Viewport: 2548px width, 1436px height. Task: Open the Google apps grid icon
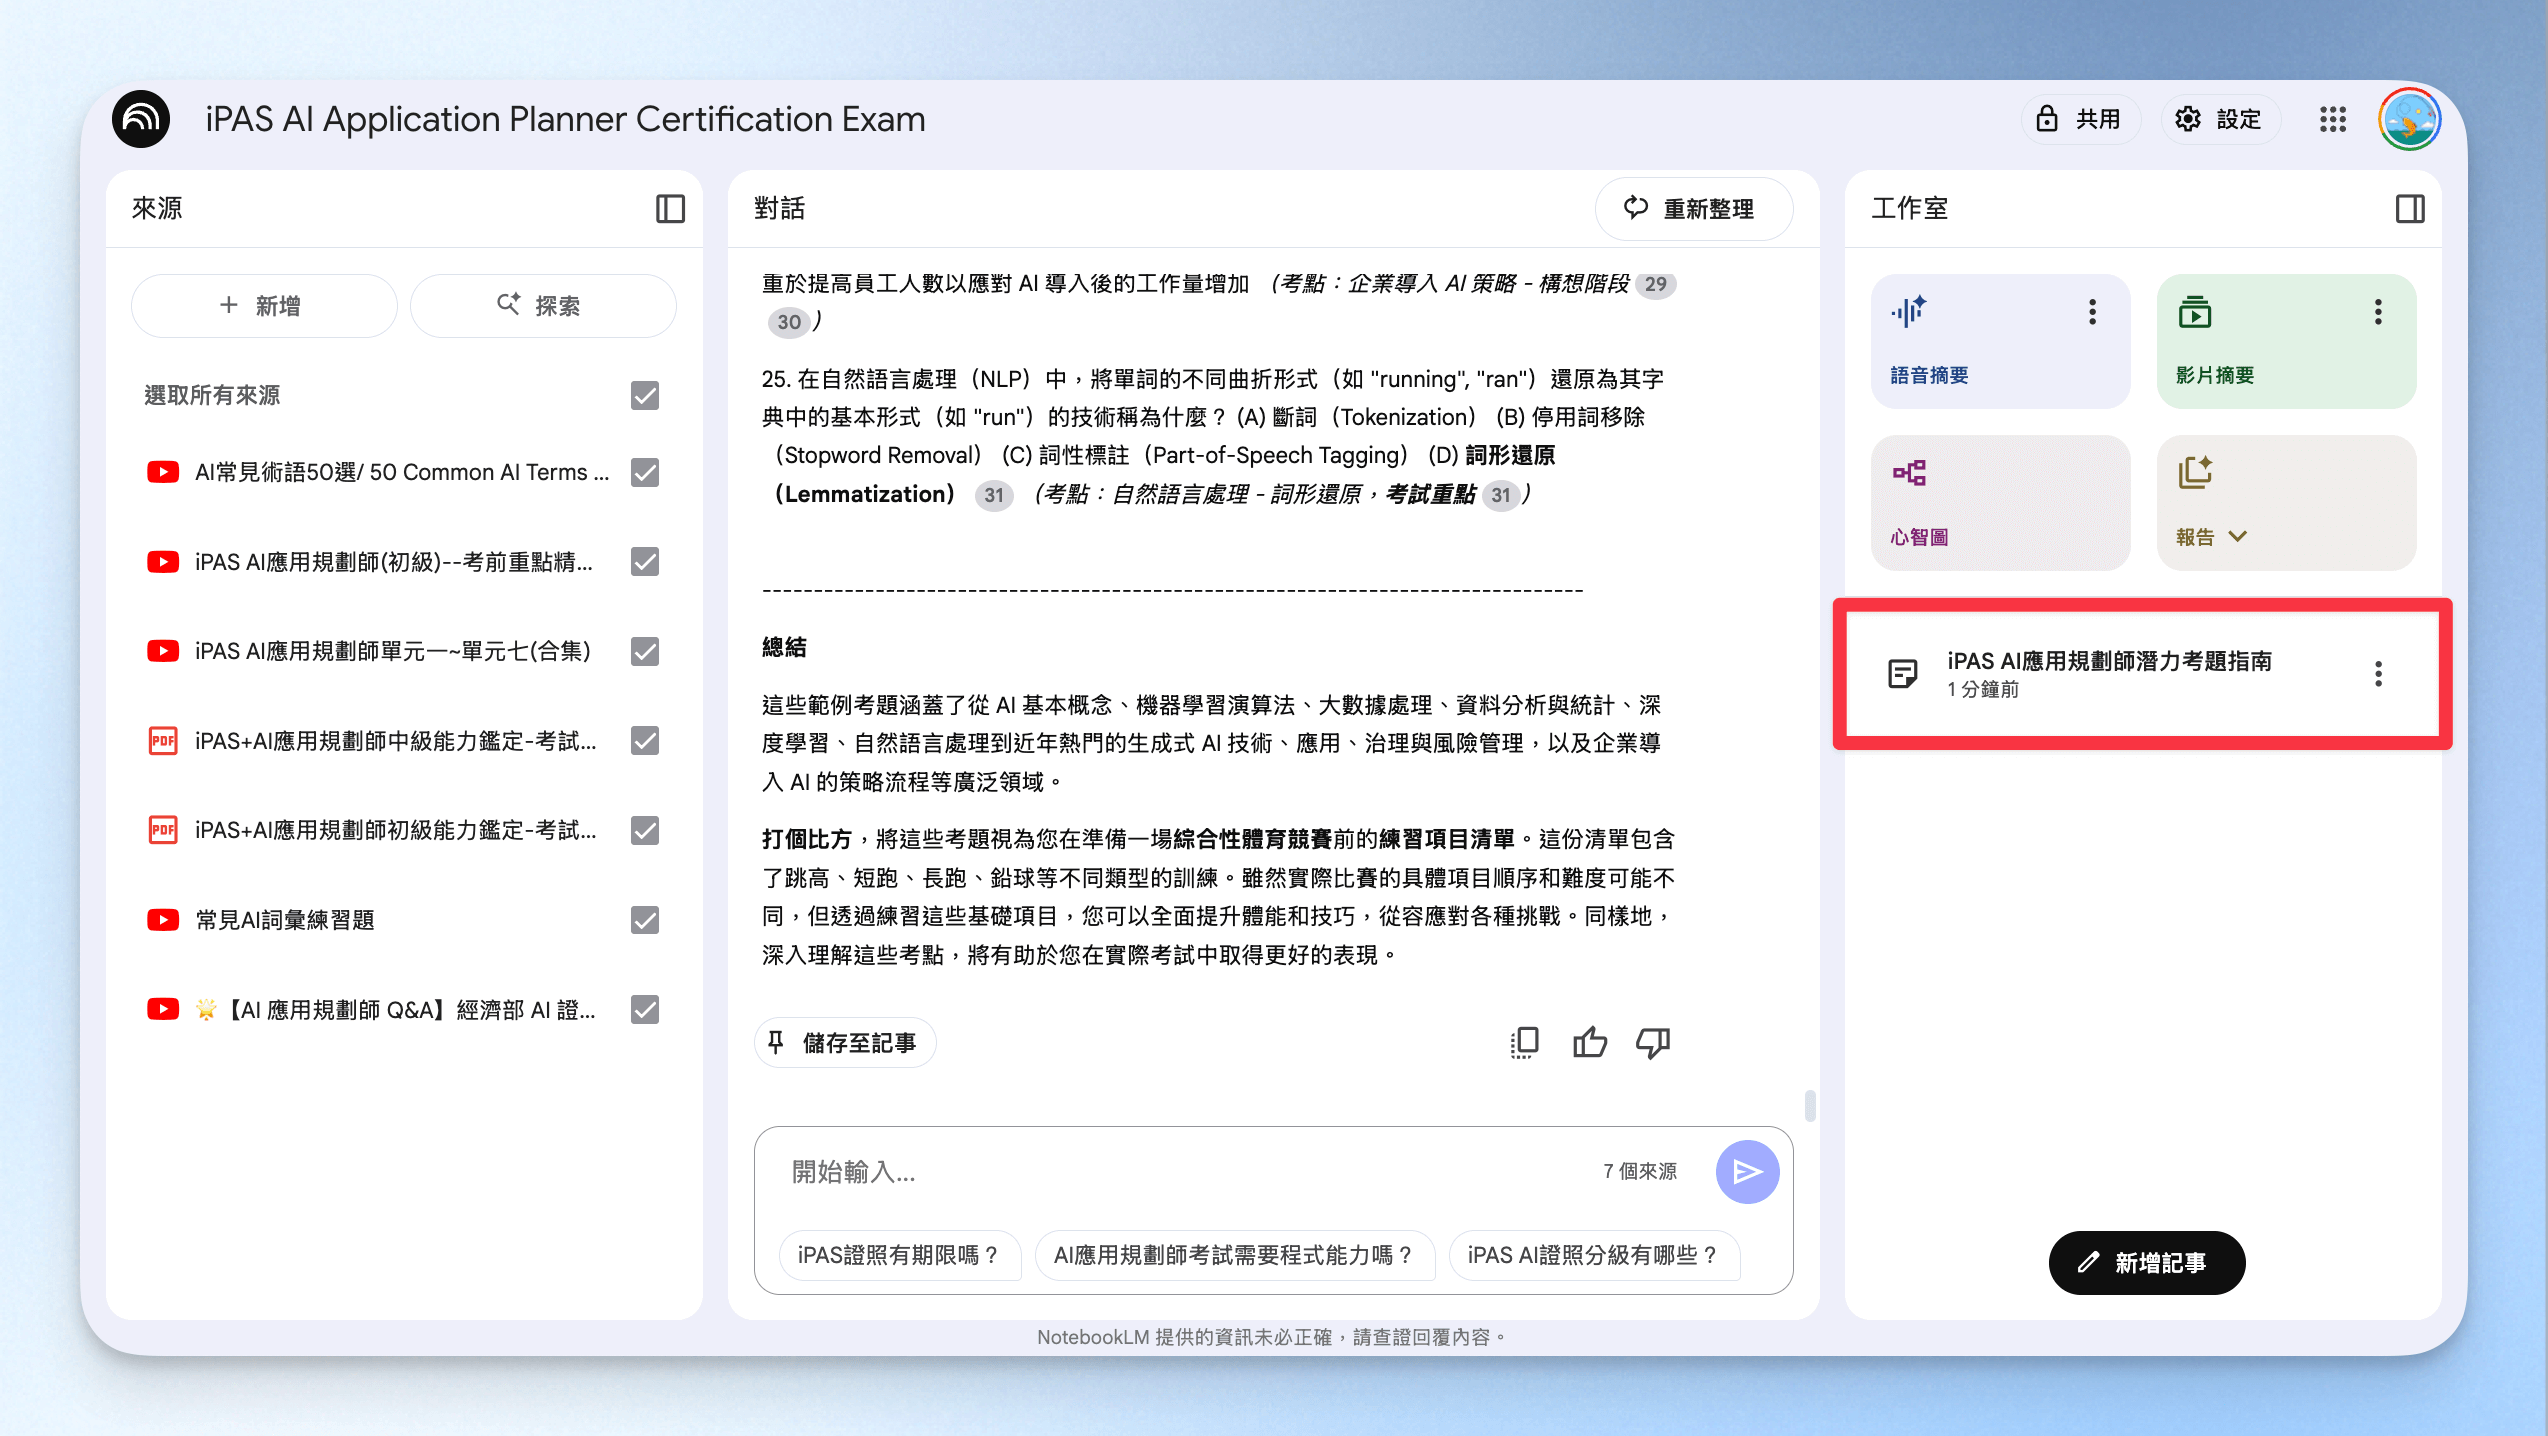[x=2332, y=120]
